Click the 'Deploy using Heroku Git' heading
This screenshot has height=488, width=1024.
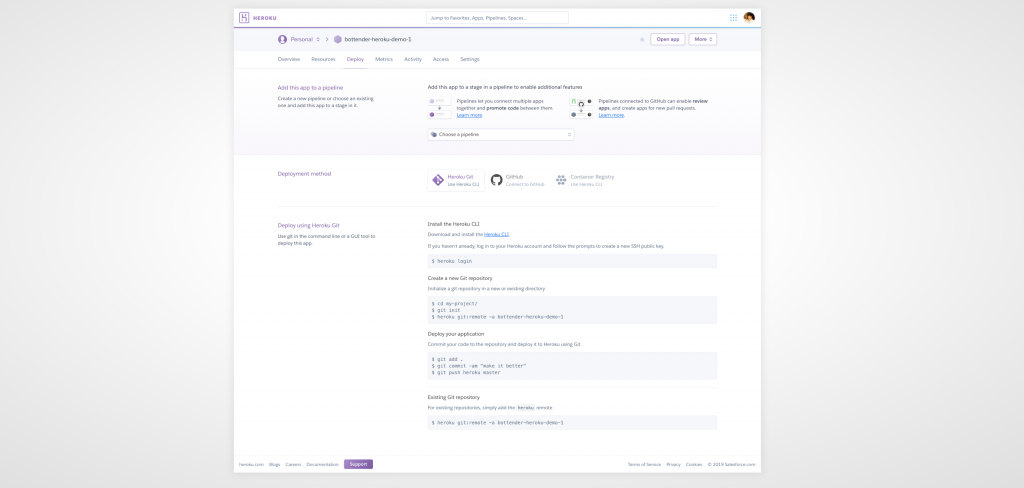click(308, 225)
